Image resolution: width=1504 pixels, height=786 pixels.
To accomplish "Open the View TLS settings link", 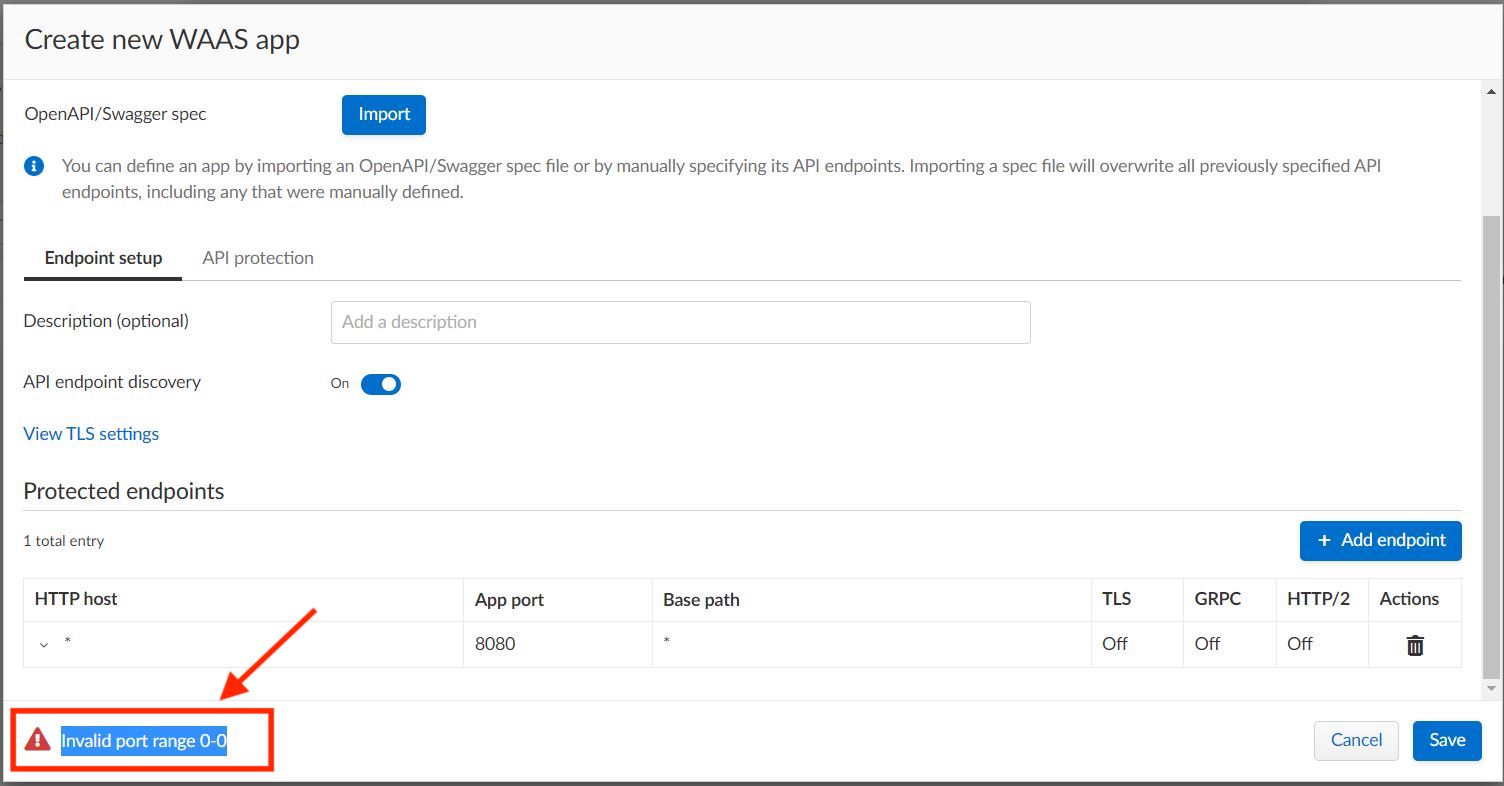I will (x=91, y=434).
